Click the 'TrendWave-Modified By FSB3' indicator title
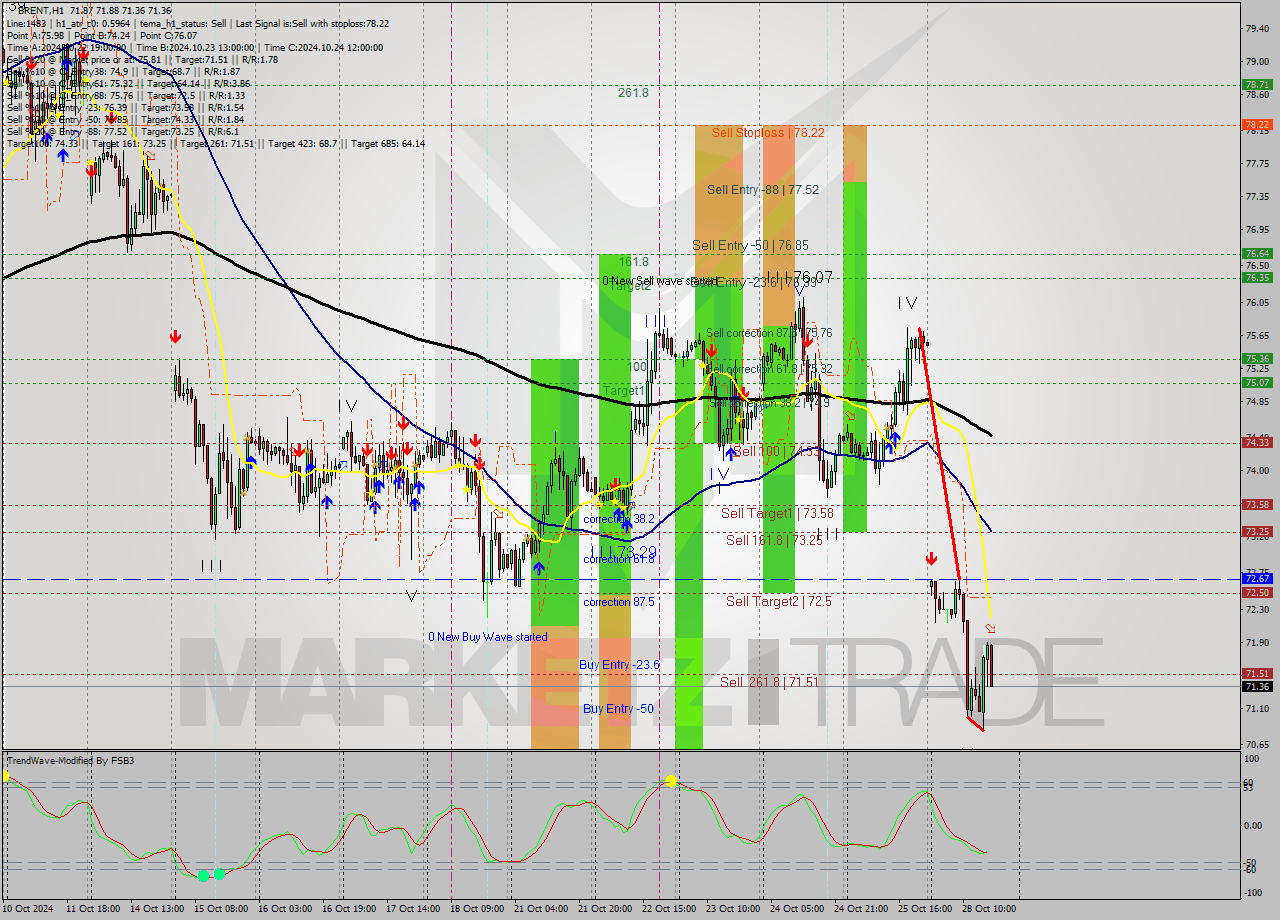The height and width of the screenshot is (920, 1280). point(71,761)
